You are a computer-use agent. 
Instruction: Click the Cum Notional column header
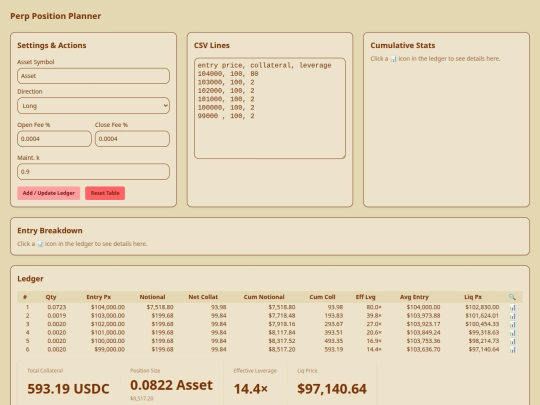[264, 297]
